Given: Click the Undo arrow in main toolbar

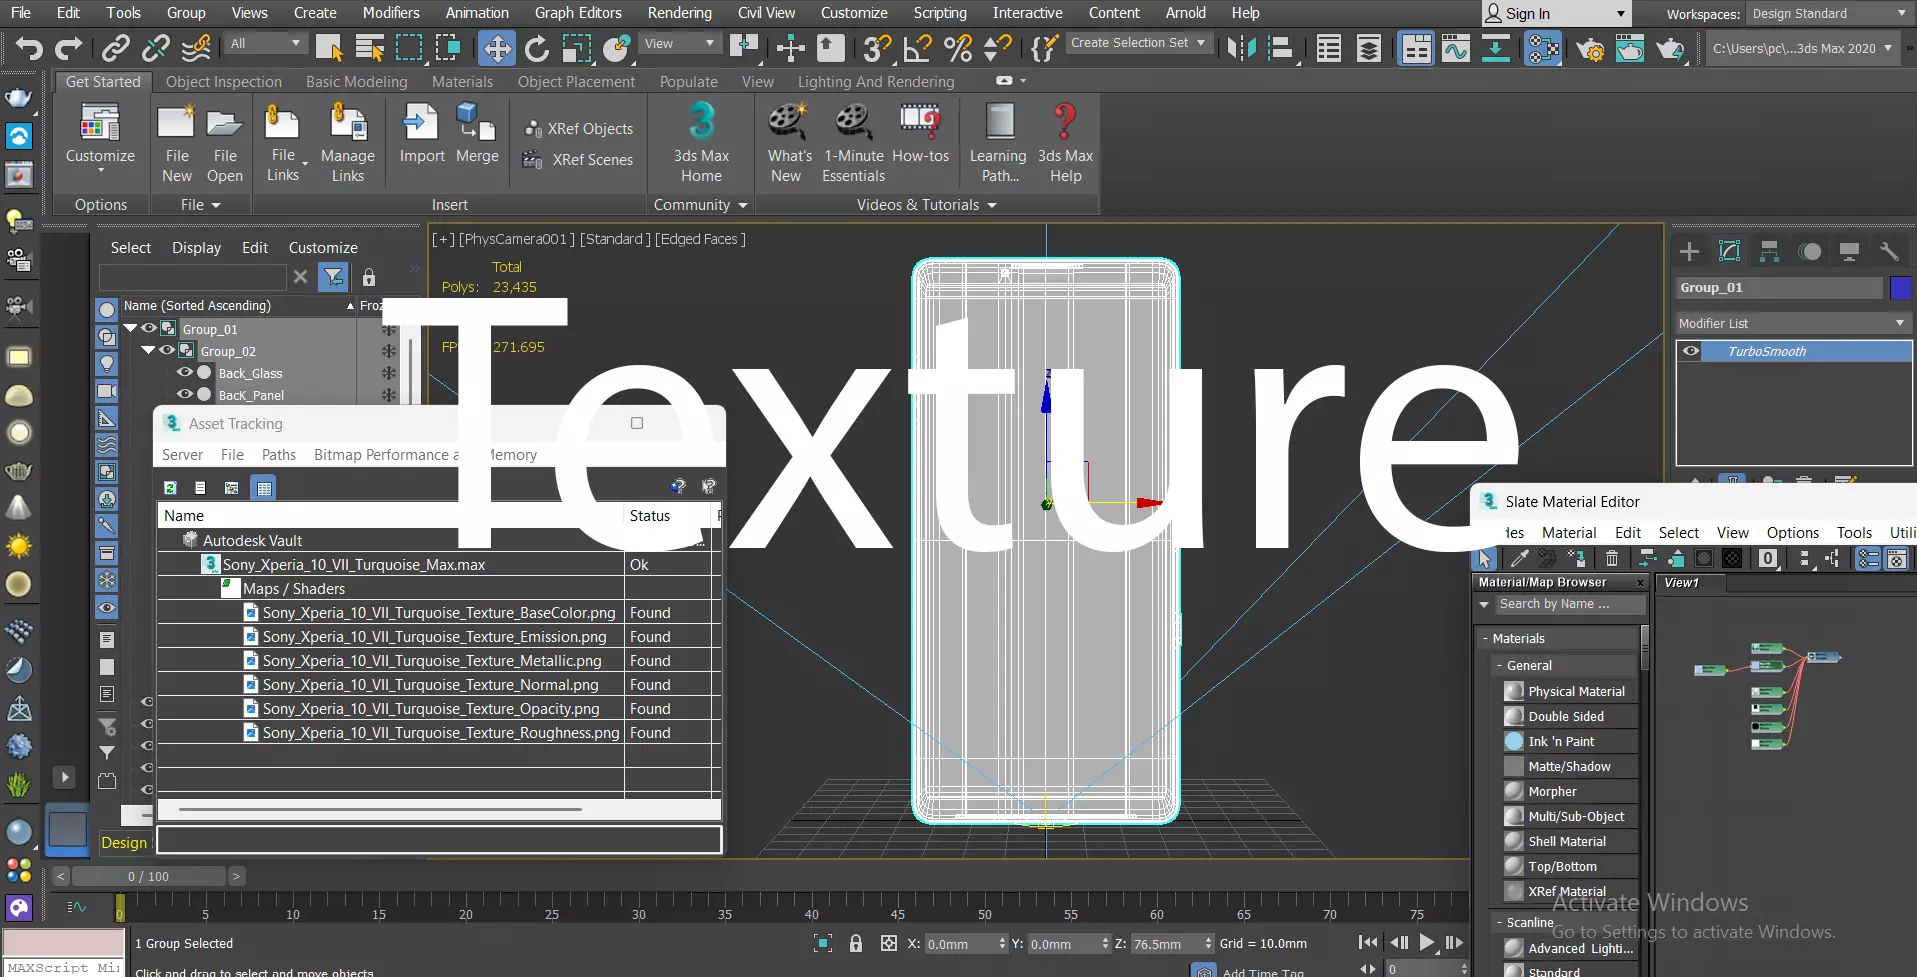Looking at the screenshot, I should (29, 48).
